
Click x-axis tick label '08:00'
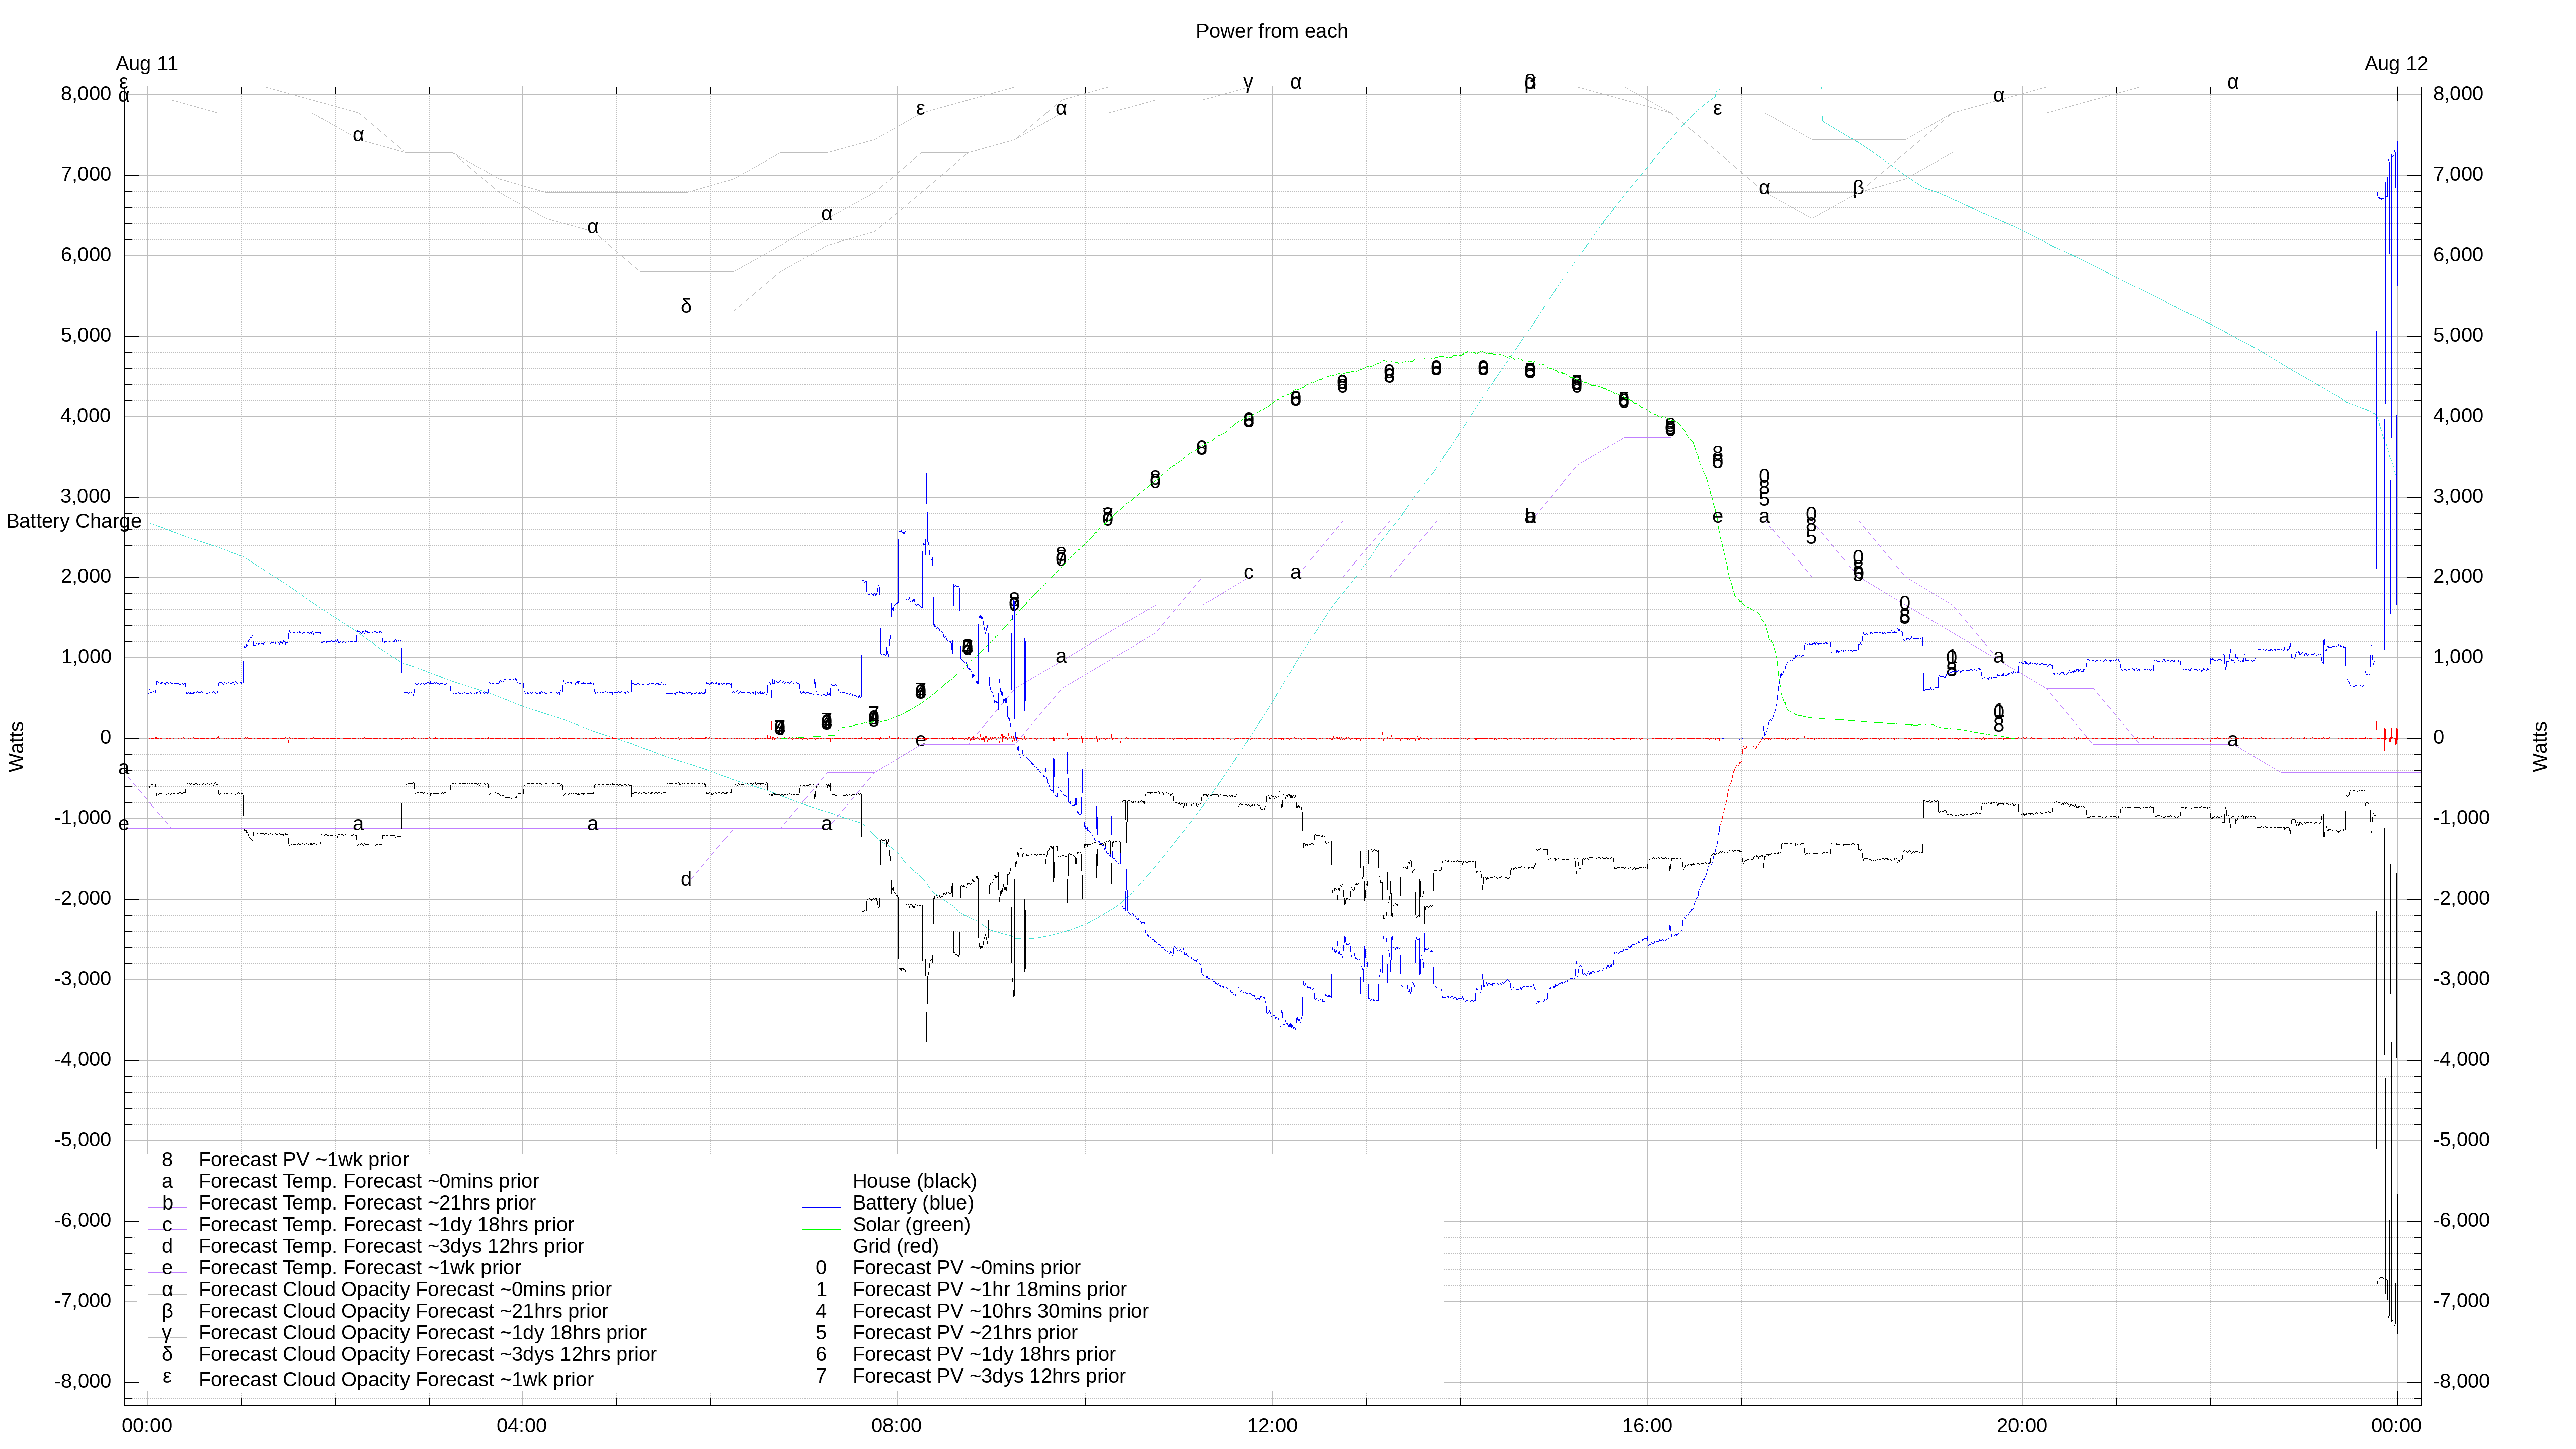point(896,1426)
